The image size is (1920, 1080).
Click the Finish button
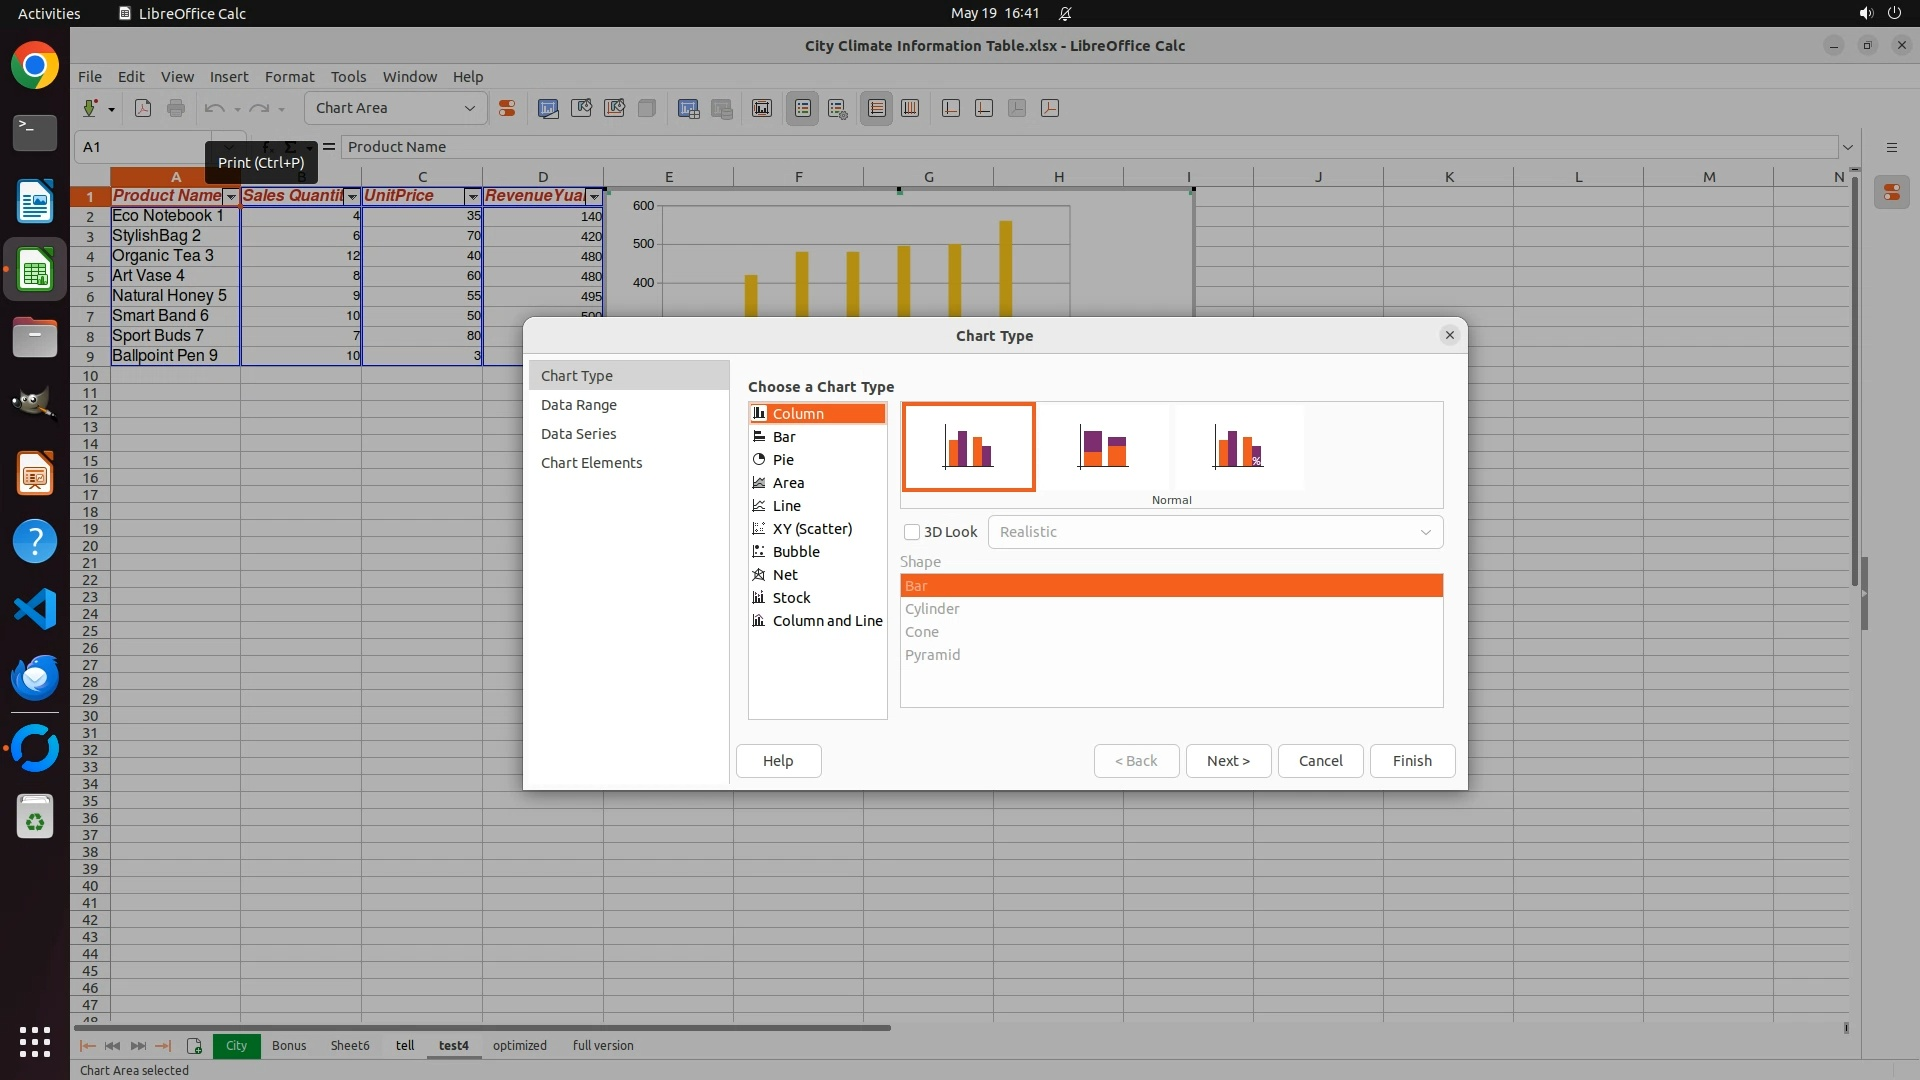(1412, 761)
